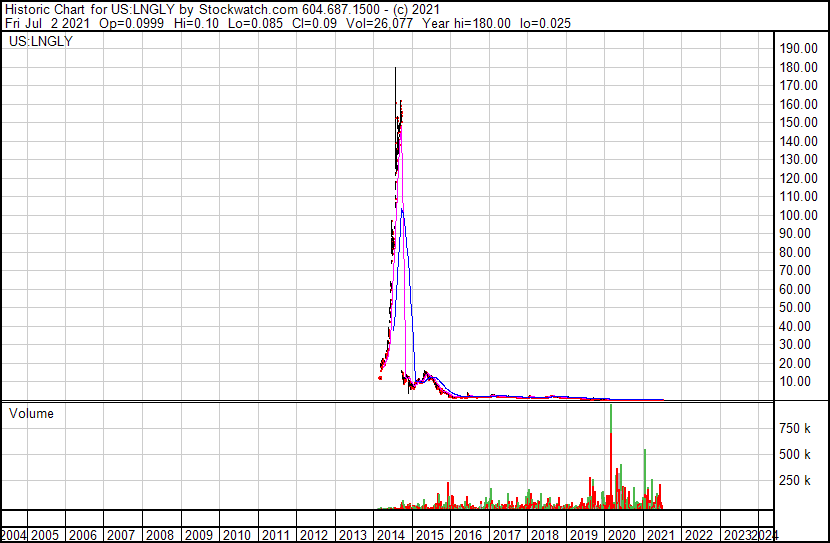The width and height of the screenshot is (830, 543).
Task: Click the 2007 year label on time axis
Action: 121,536
